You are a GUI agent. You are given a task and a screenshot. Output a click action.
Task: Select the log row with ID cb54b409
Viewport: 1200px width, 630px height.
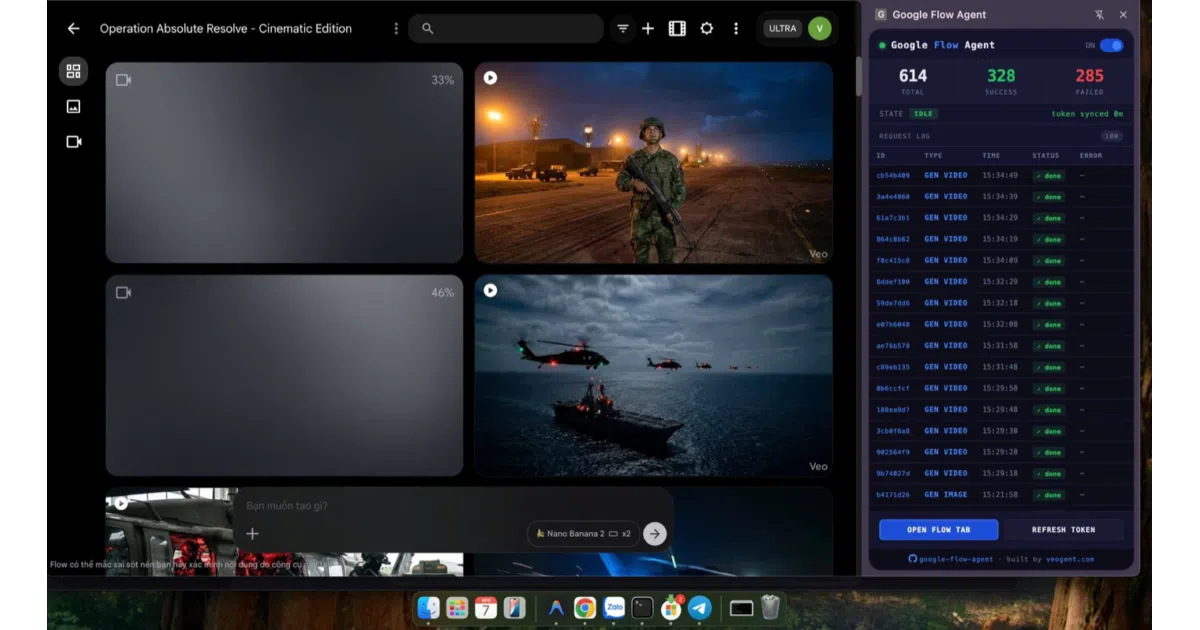tap(1001, 176)
